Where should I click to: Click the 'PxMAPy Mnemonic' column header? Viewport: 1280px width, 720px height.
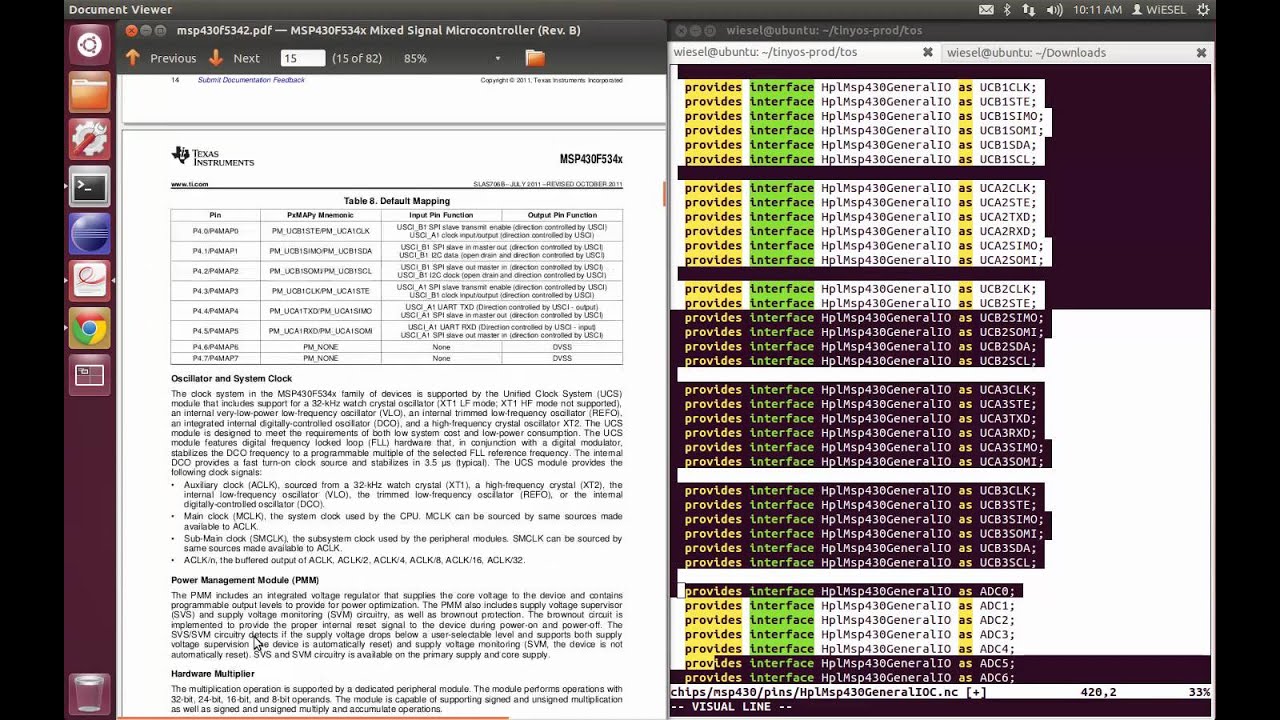click(321, 215)
